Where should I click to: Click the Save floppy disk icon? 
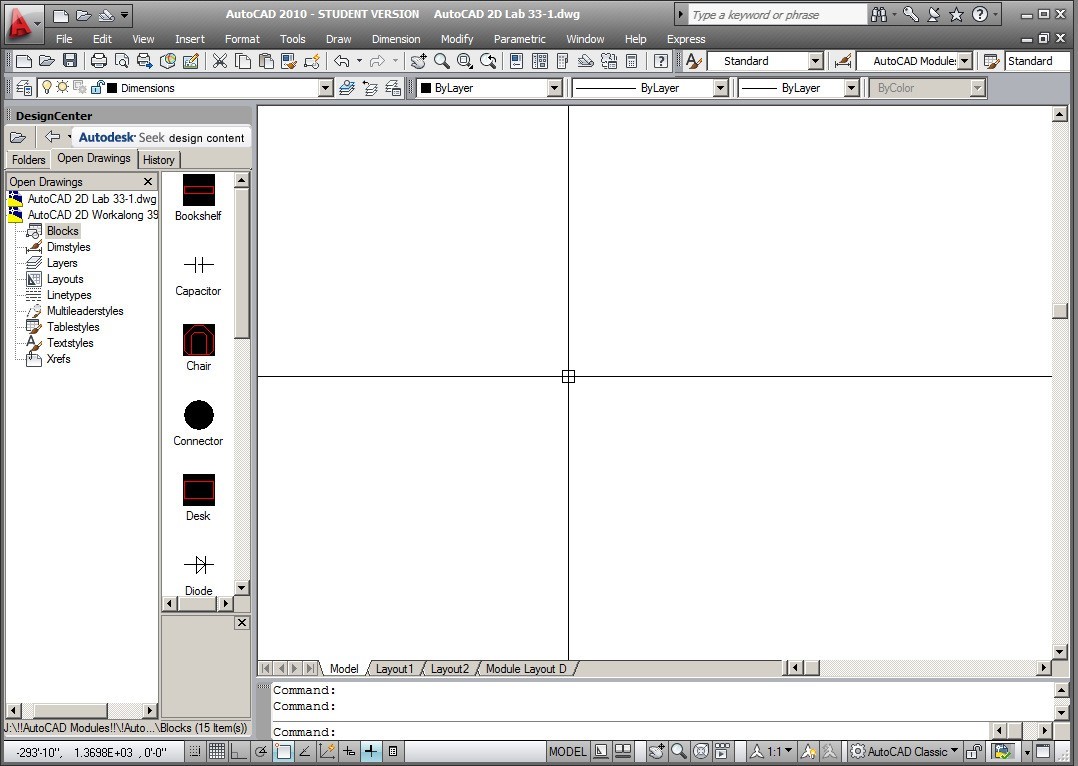(x=69, y=61)
